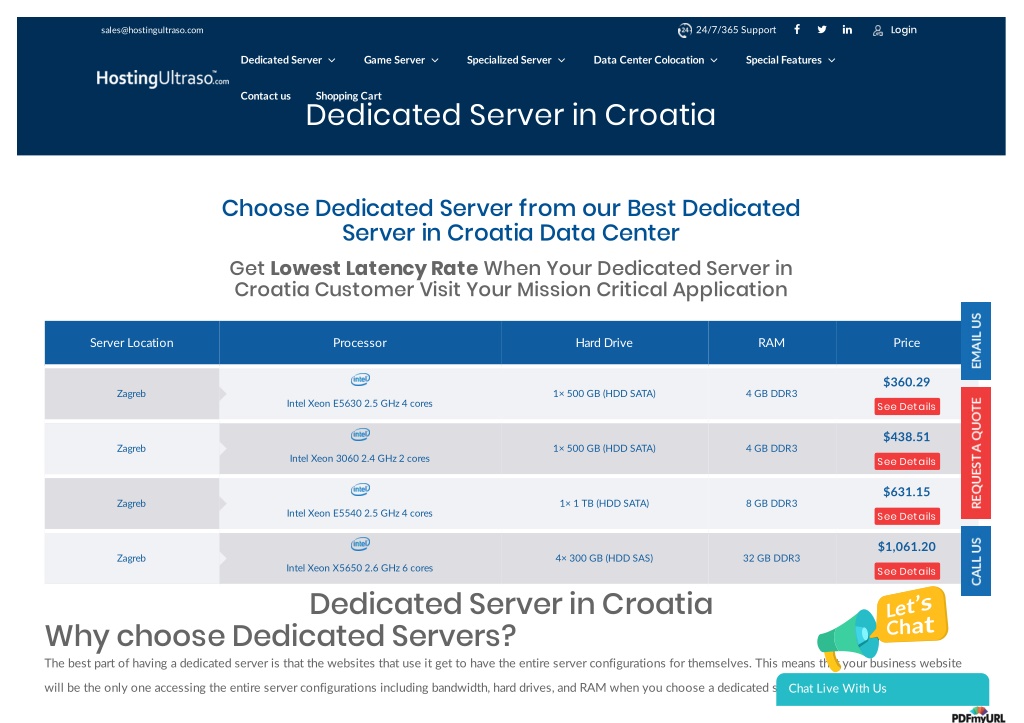Click the $1,061.20 price
The image size is (1024, 723).
click(906, 547)
